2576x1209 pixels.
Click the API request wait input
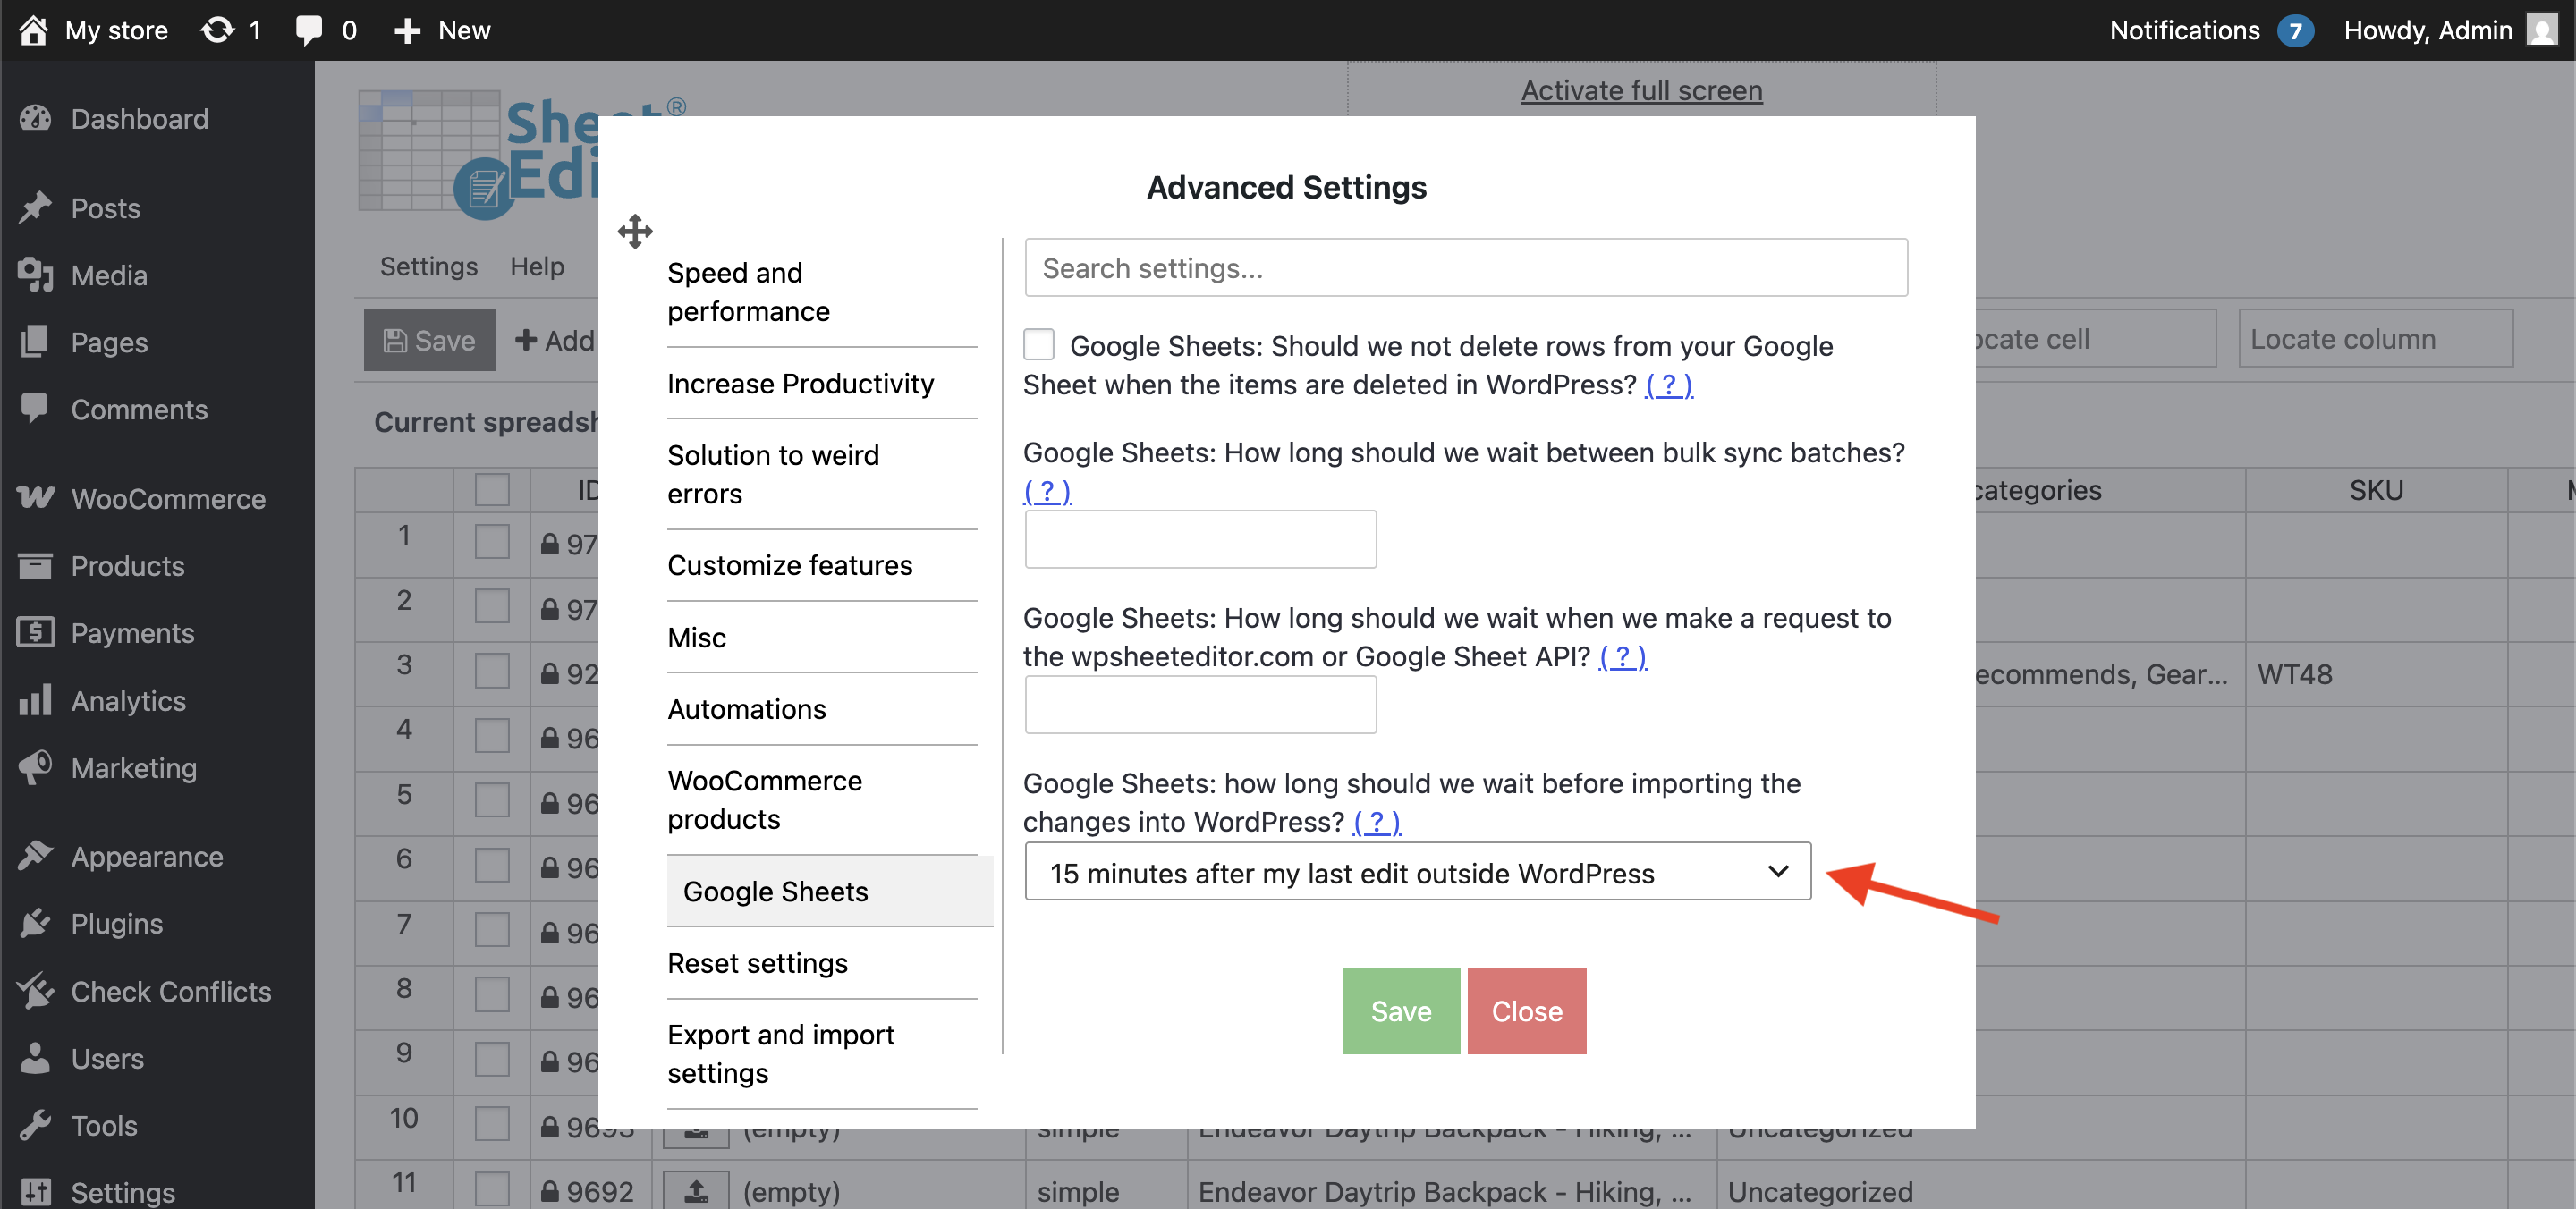(1200, 705)
